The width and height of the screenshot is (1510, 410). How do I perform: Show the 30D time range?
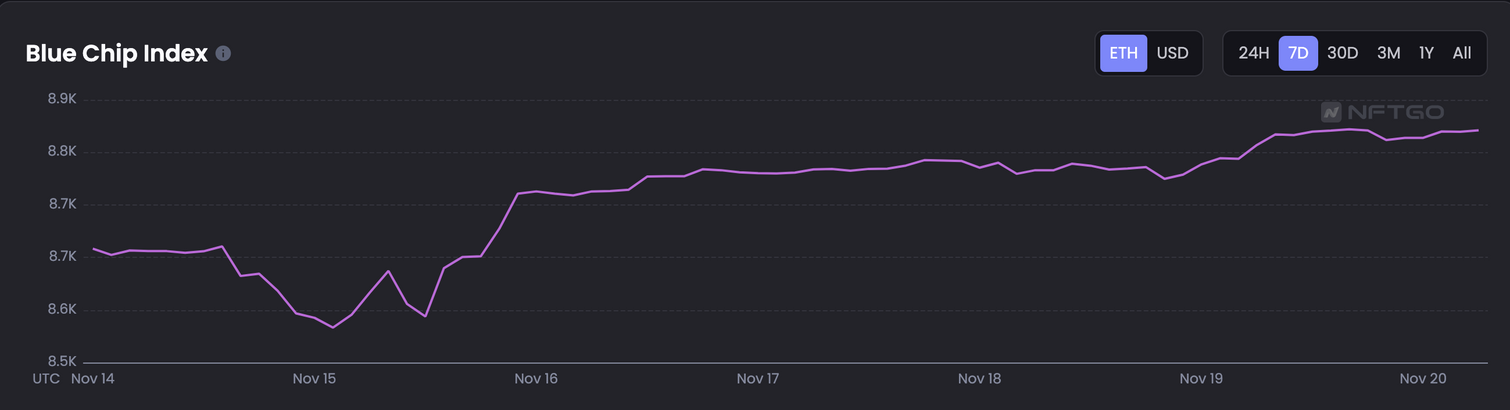[1342, 53]
